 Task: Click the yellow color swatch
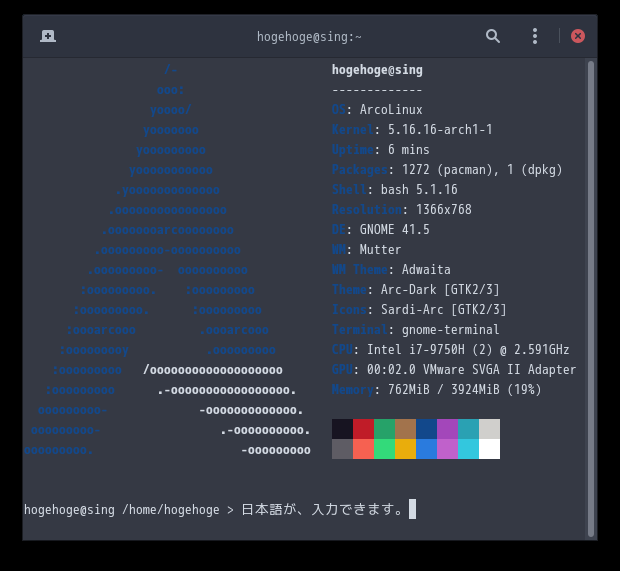tap(405, 449)
